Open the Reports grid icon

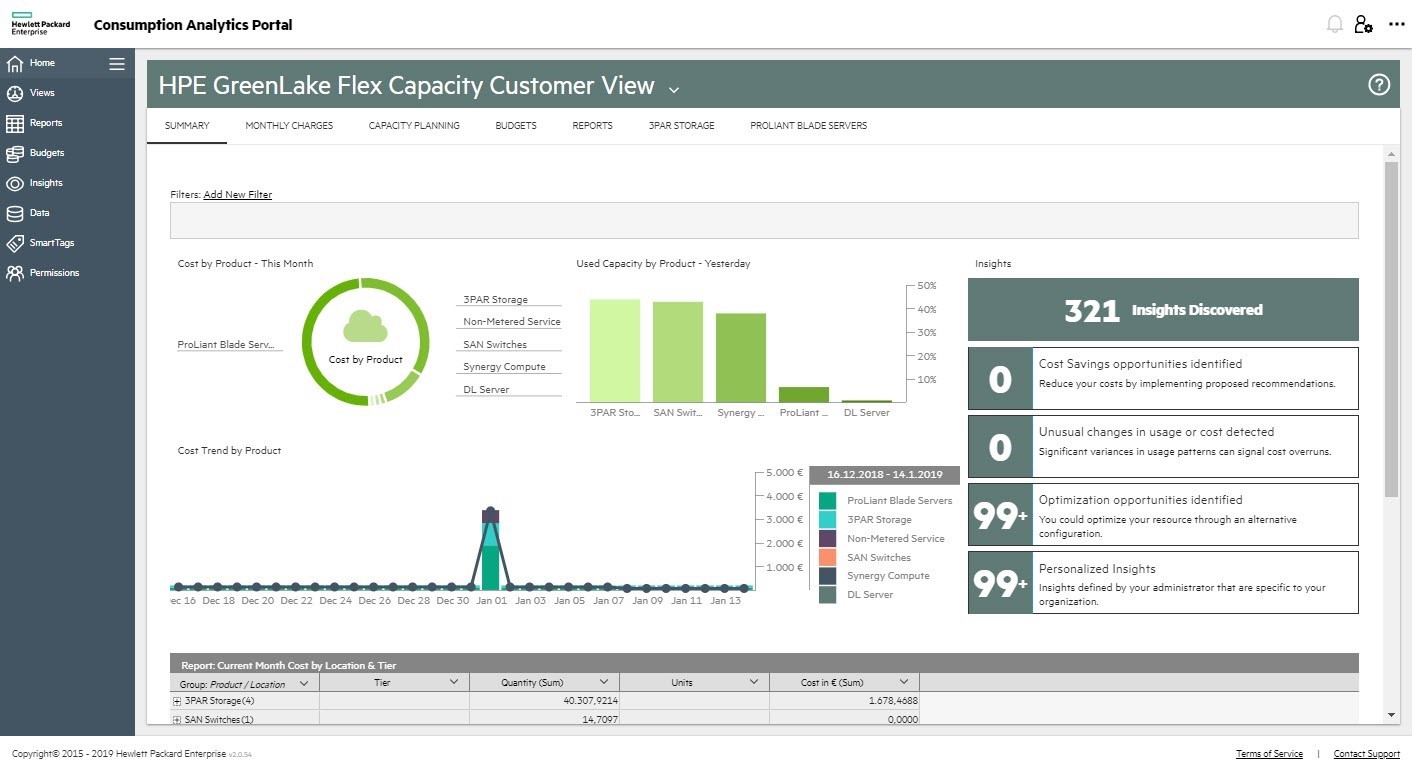click(x=15, y=124)
